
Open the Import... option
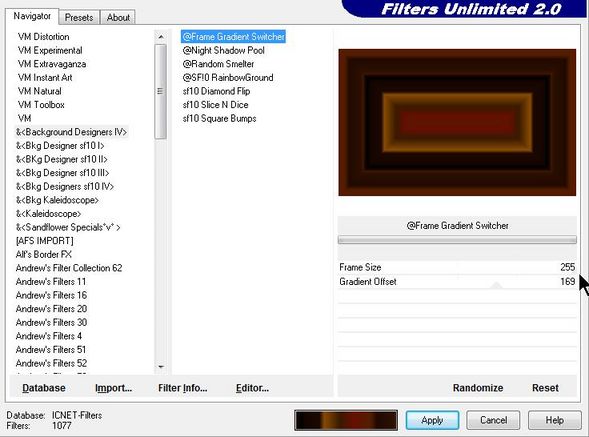coord(113,388)
